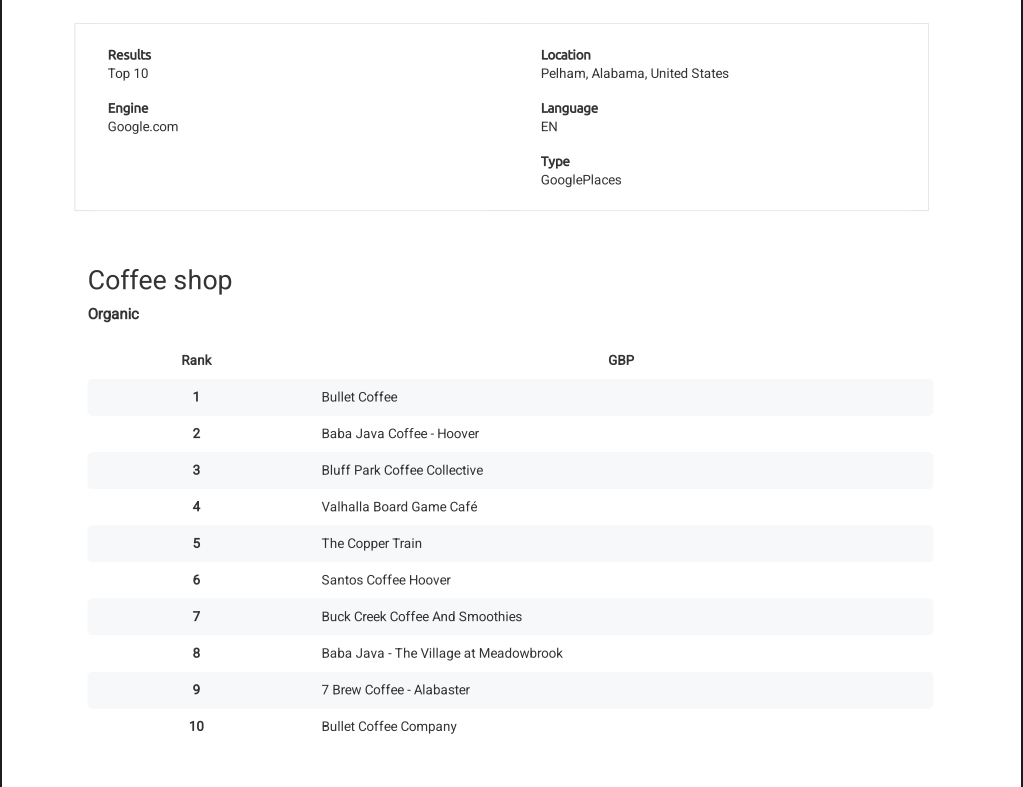Screen dimensions: 1023x787
Task: Click rank number 2 cell
Action: pos(196,433)
